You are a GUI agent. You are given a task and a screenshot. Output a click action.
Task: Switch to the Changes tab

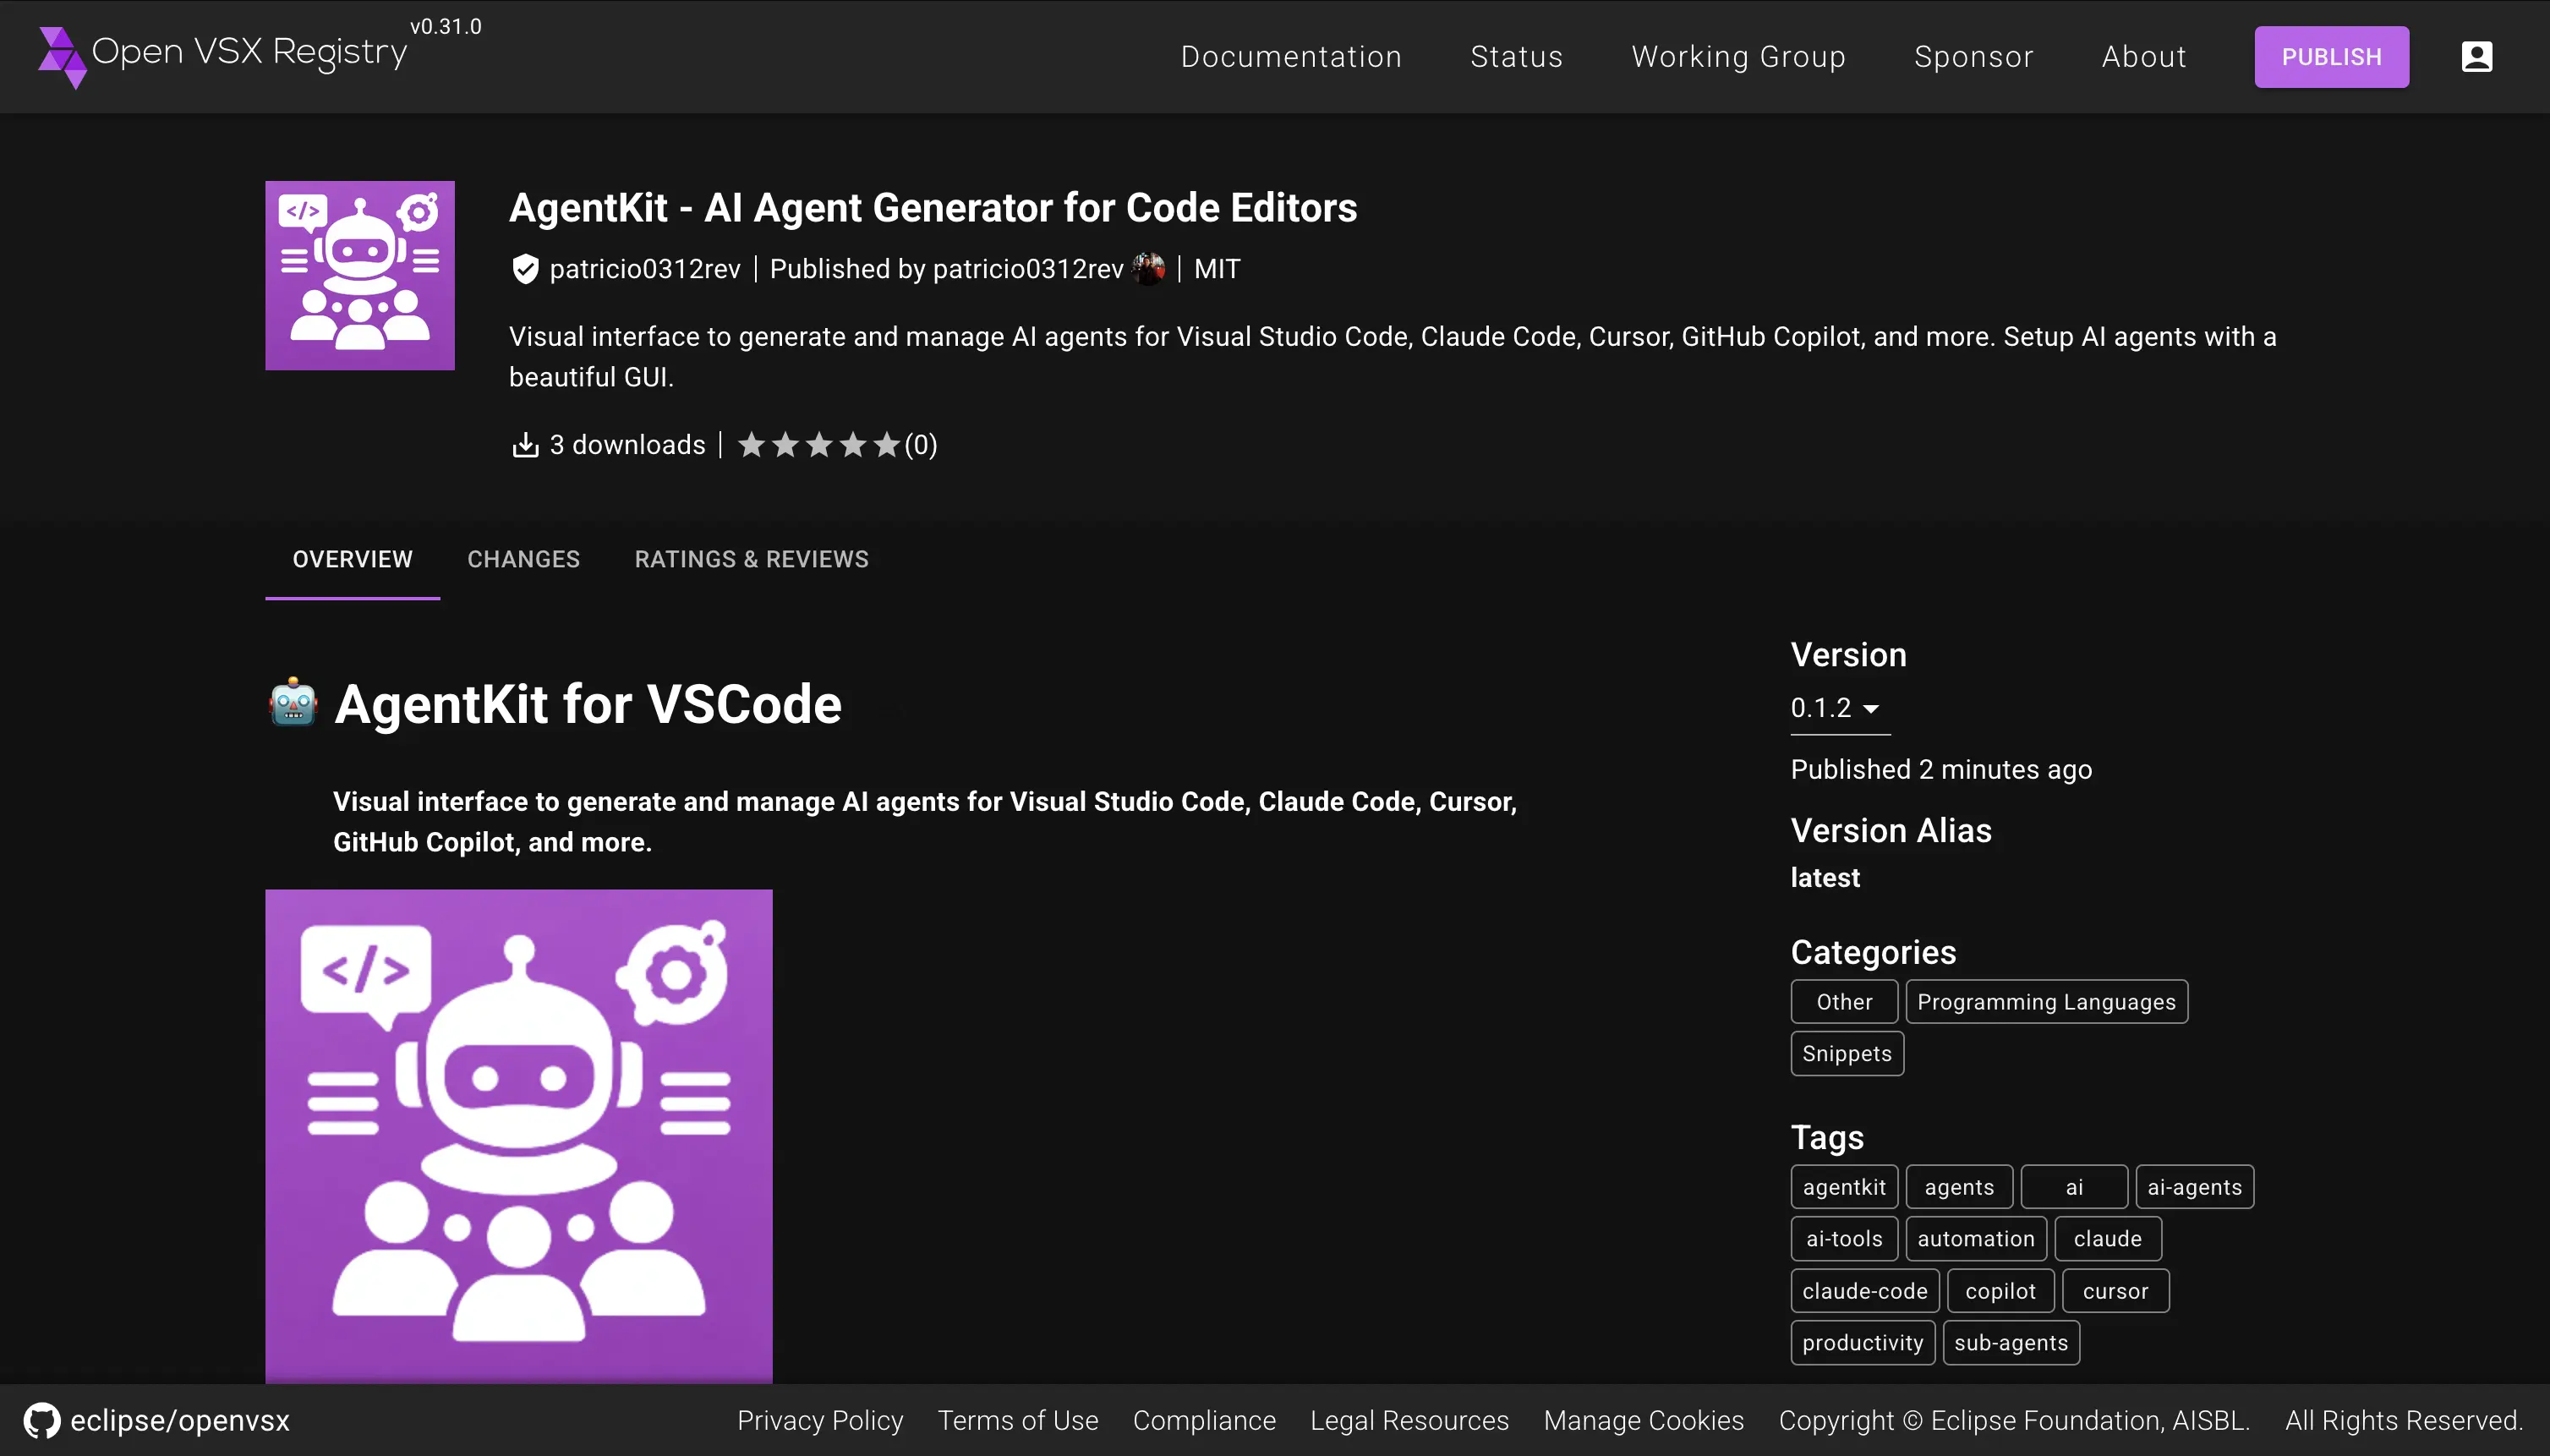point(523,559)
